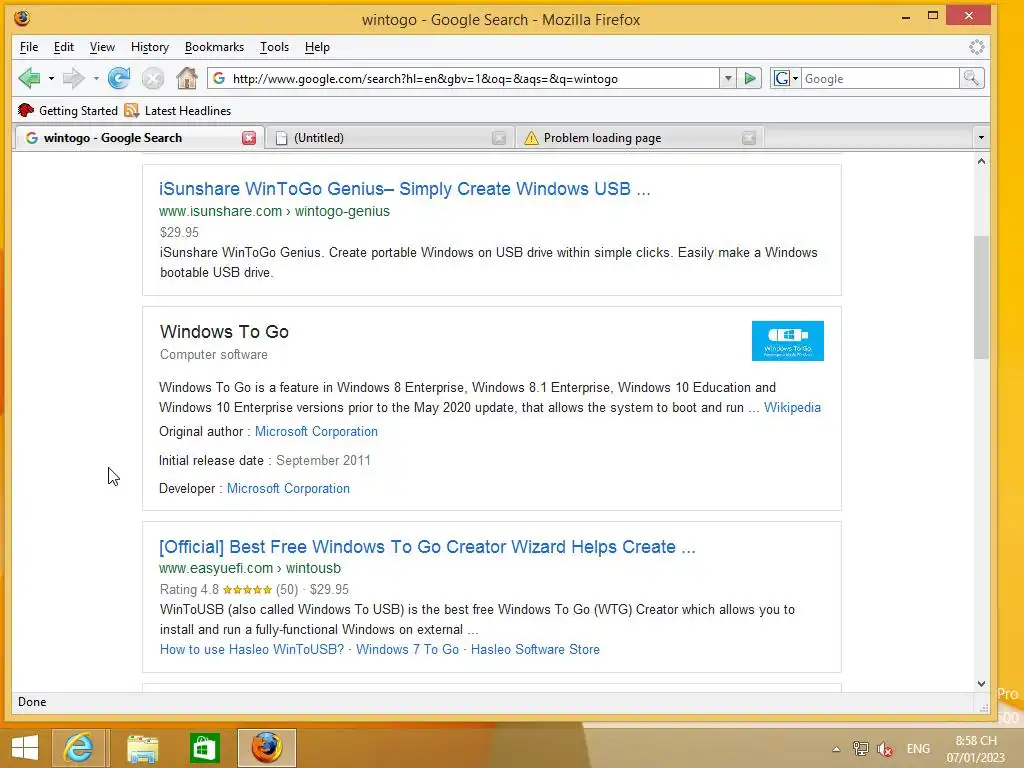Open the Bookmarks menu
This screenshot has height=768, width=1024.
[x=214, y=47]
